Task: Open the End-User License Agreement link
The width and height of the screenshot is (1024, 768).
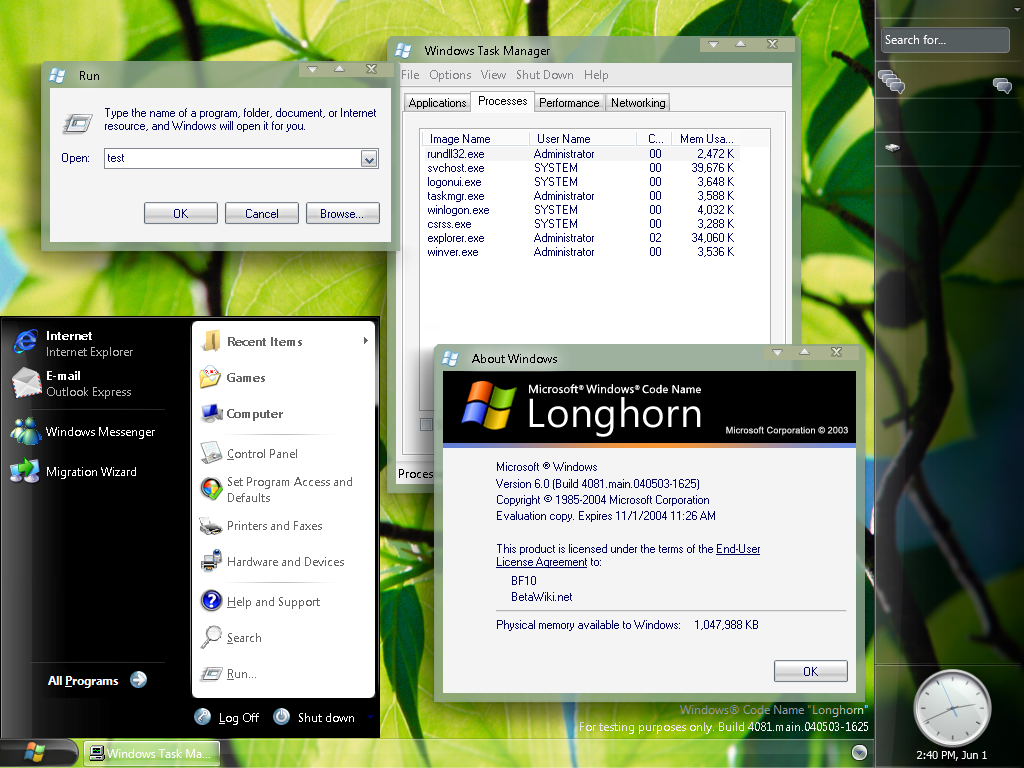Action: click(738, 549)
